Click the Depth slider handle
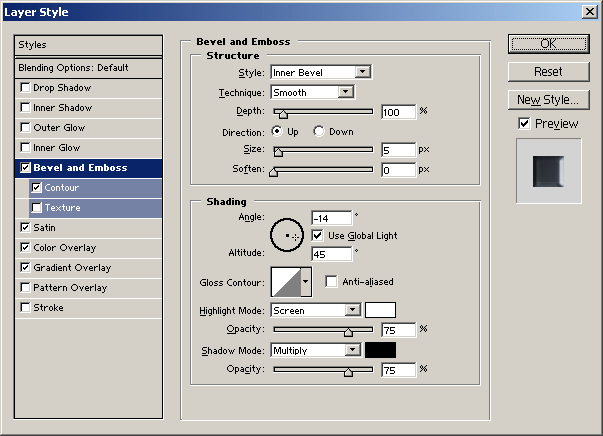603x436 pixels. [282, 114]
